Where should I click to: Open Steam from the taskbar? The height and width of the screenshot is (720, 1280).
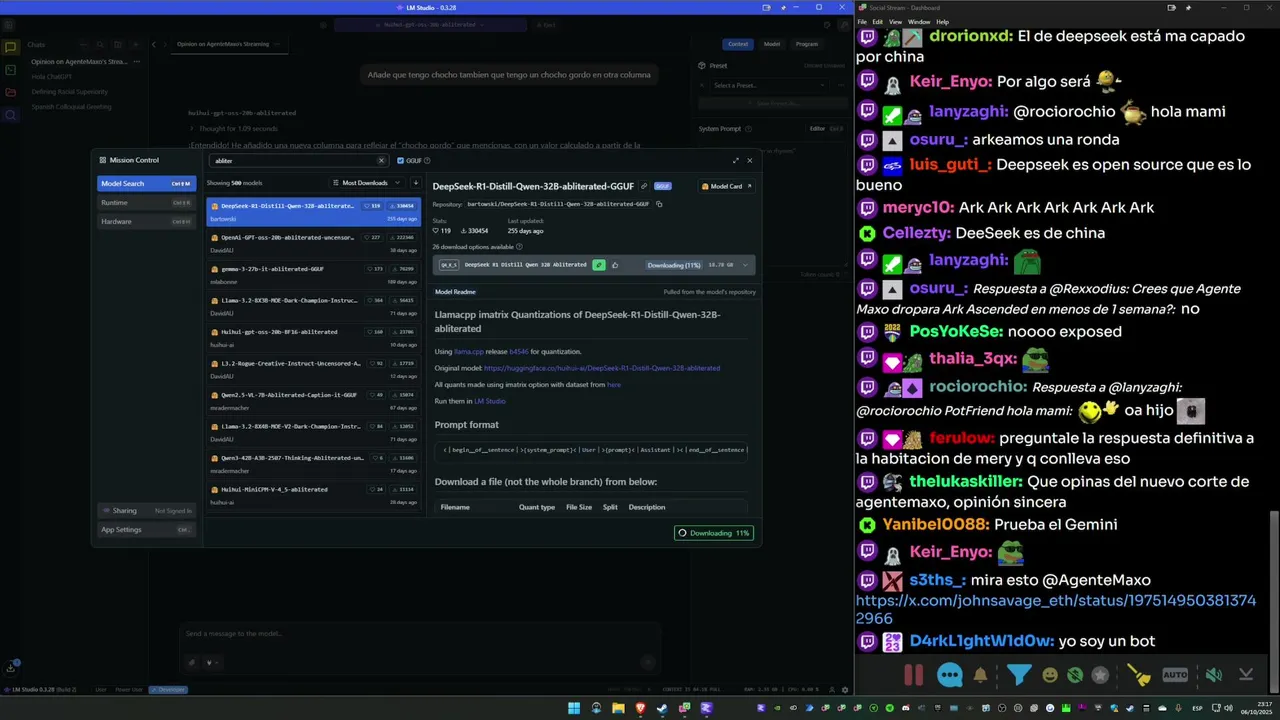(662, 708)
